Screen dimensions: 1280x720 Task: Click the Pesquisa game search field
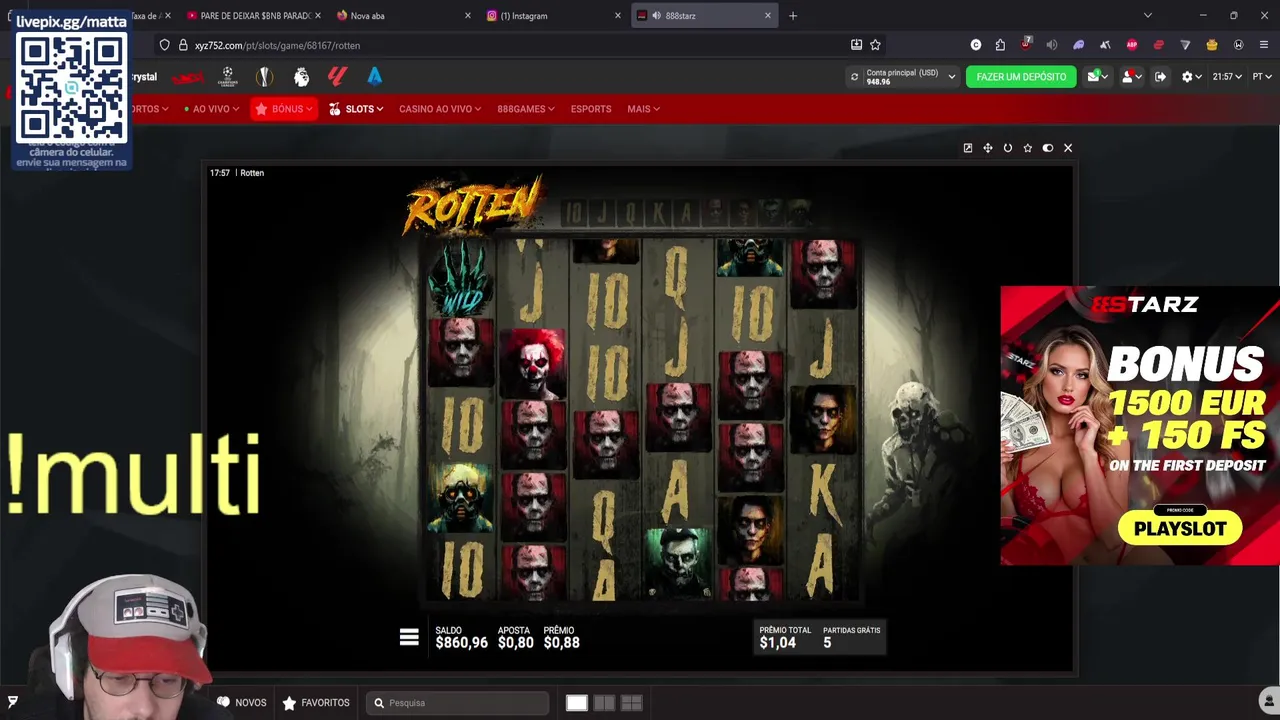[x=457, y=703]
